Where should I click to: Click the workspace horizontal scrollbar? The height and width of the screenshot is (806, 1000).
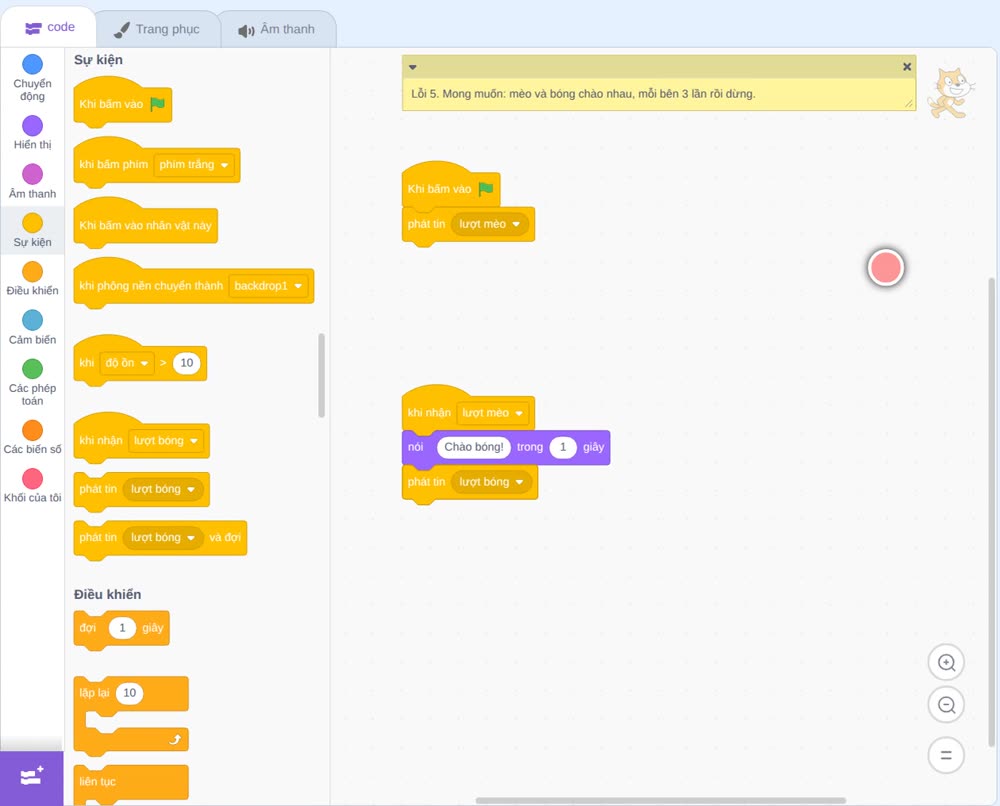coord(661,800)
